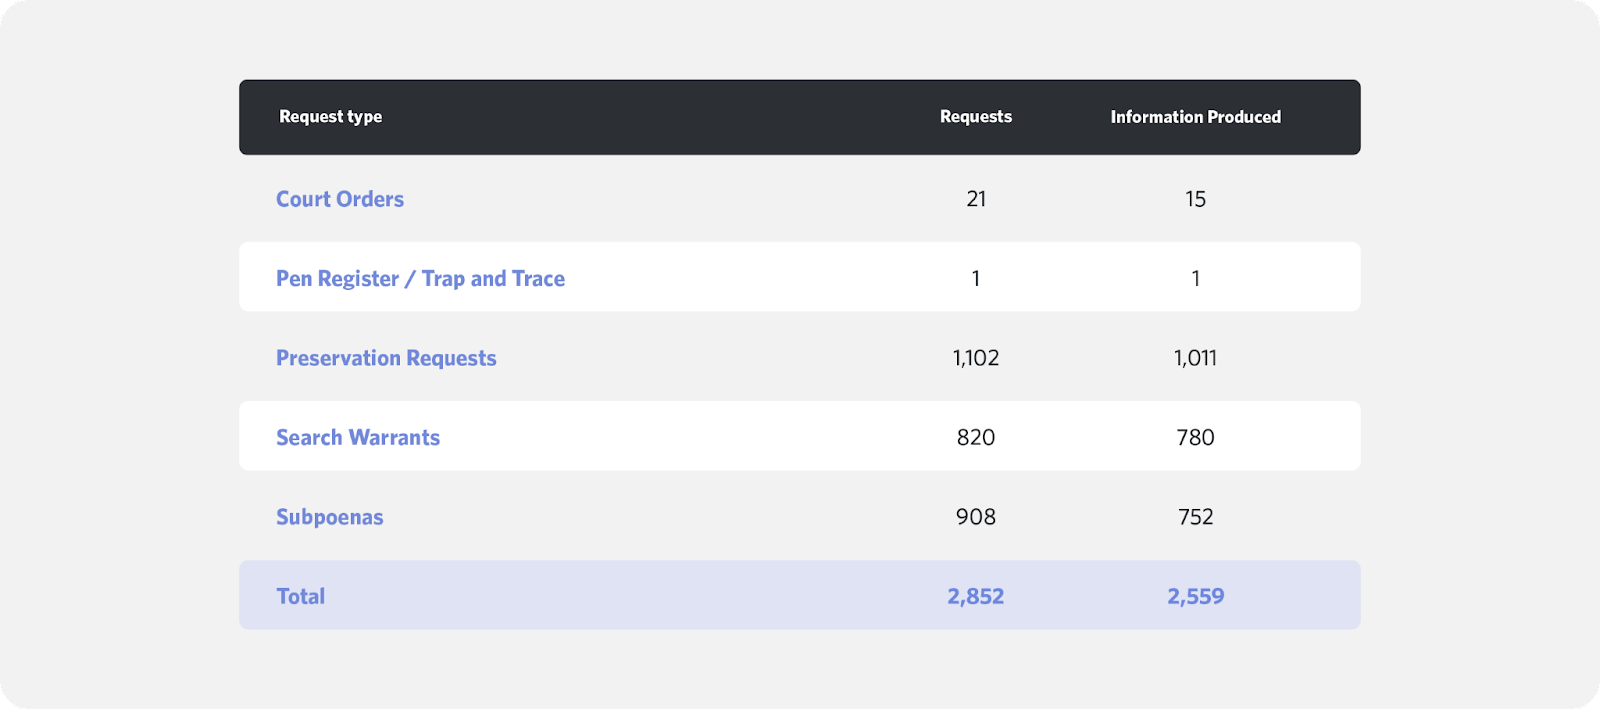Click Court Orders requests value 21
This screenshot has width=1600, height=709.
[x=976, y=199]
